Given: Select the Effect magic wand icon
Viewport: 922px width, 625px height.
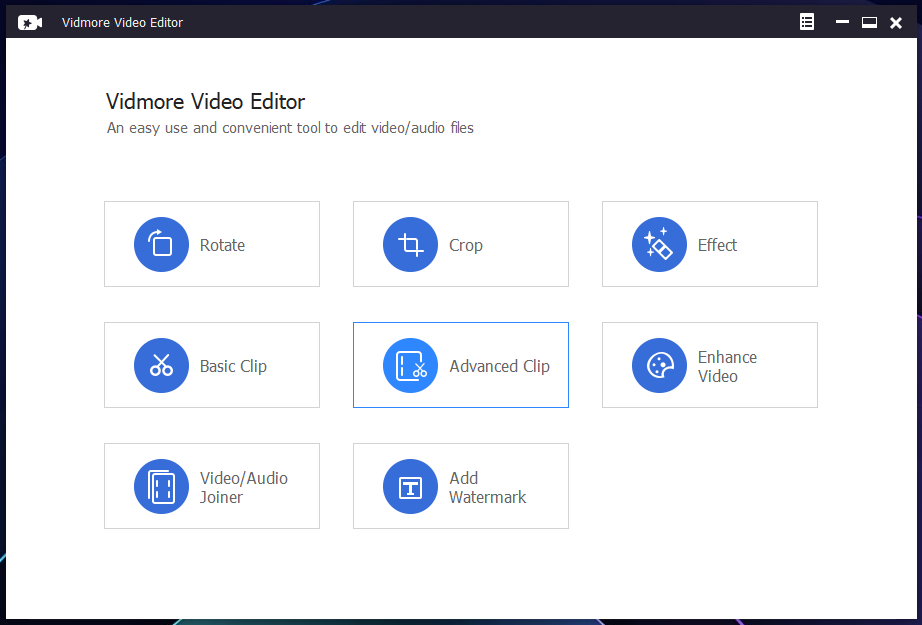Looking at the screenshot, I should click(x=659, y=245).
